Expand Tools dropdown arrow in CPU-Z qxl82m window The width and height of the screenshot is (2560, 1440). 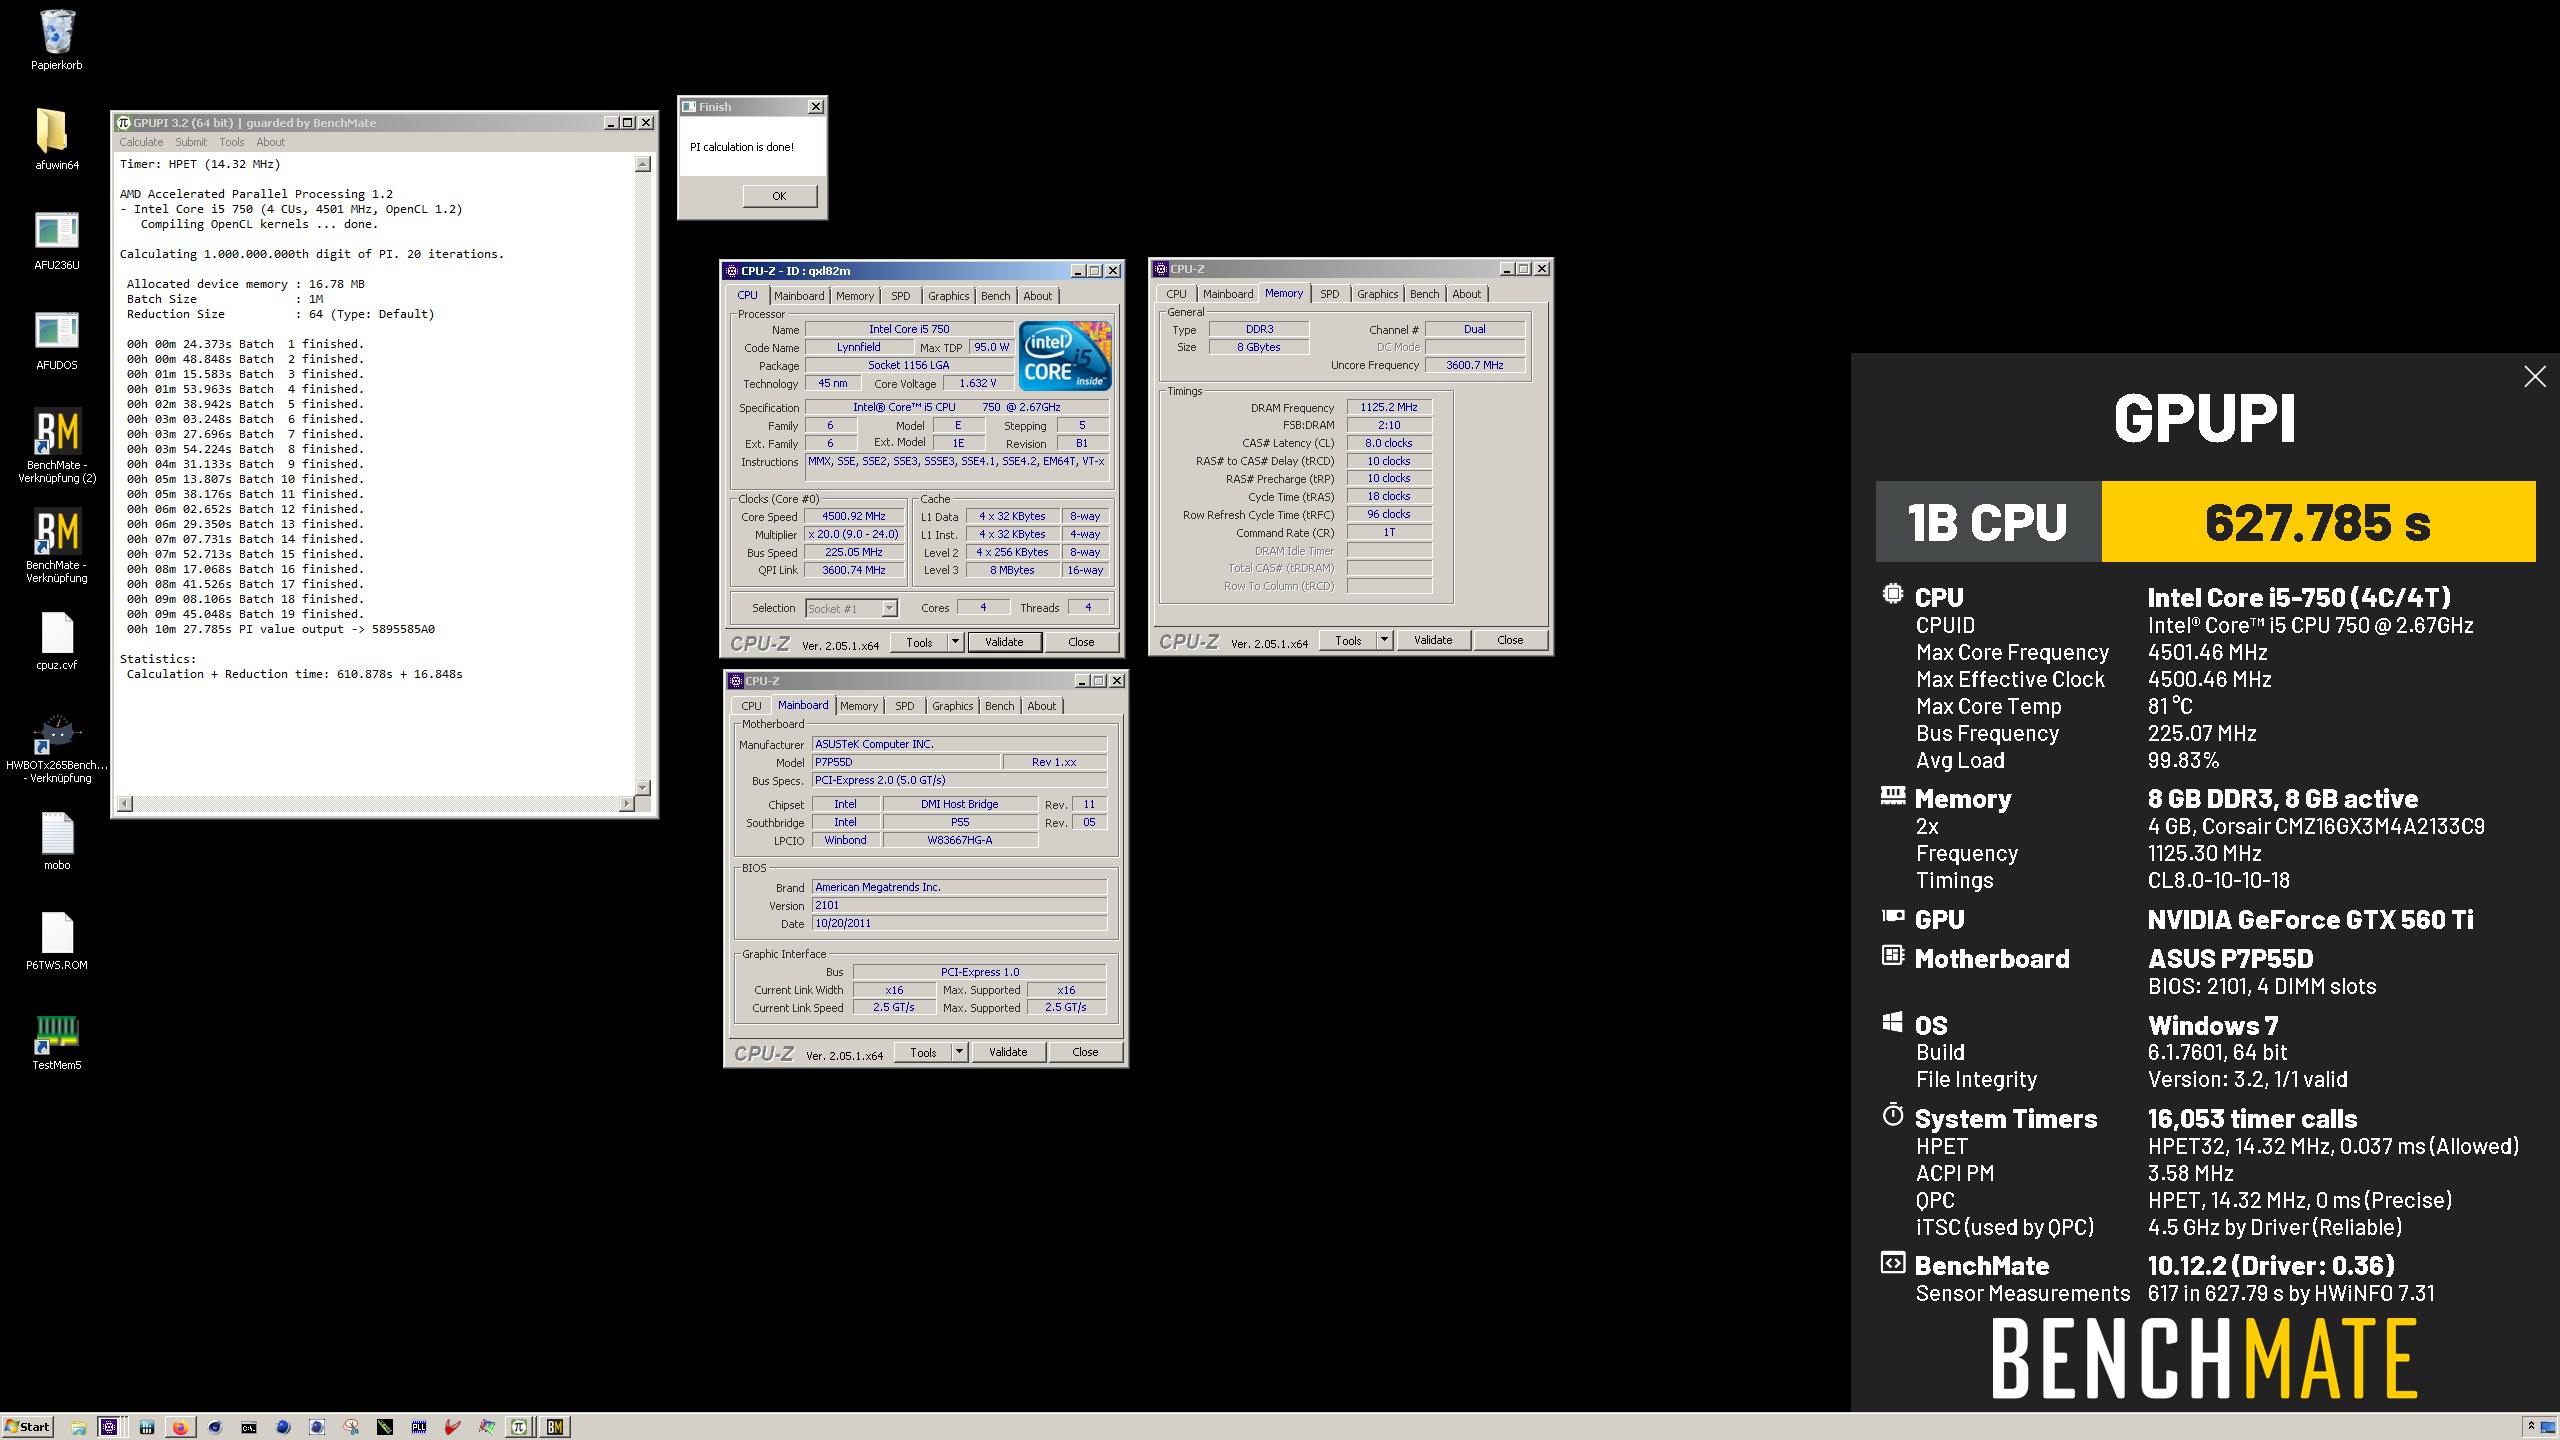point(955,642)
